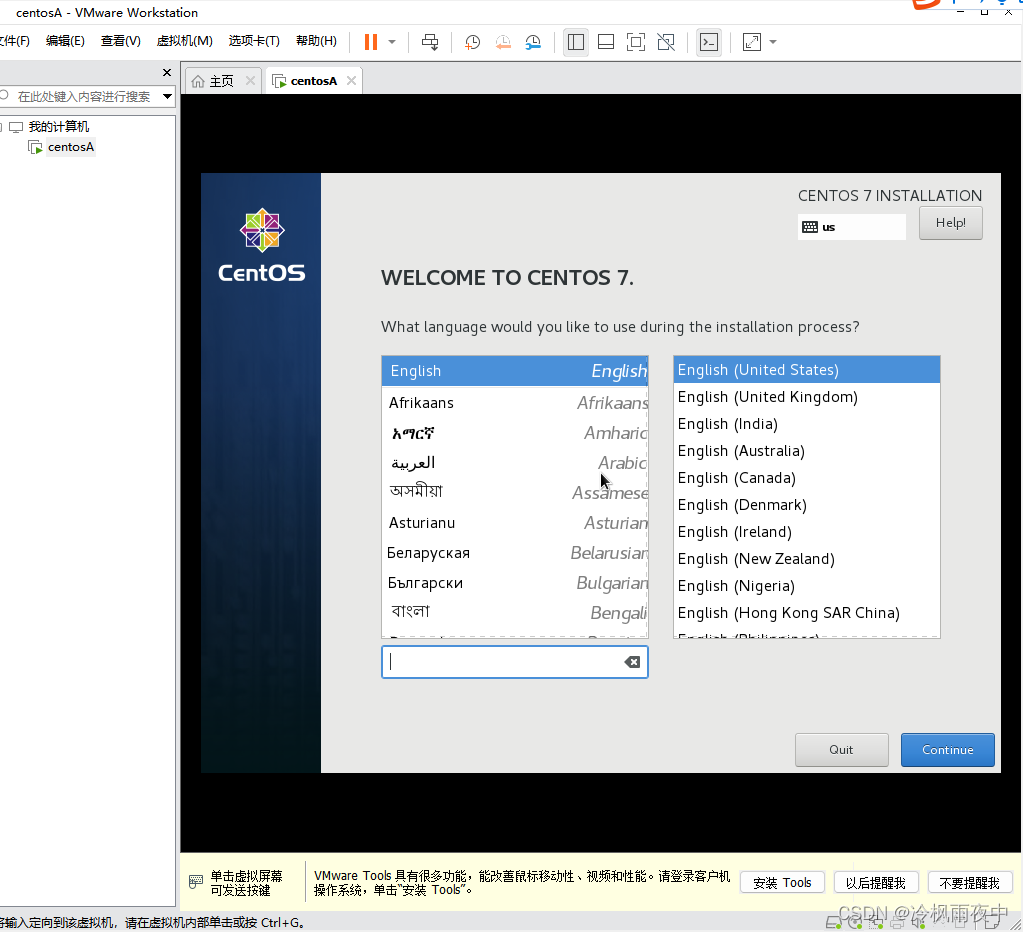Select Assamese in the language list
The width and height of the screenshot is (1023, 932).
(515, 492)
